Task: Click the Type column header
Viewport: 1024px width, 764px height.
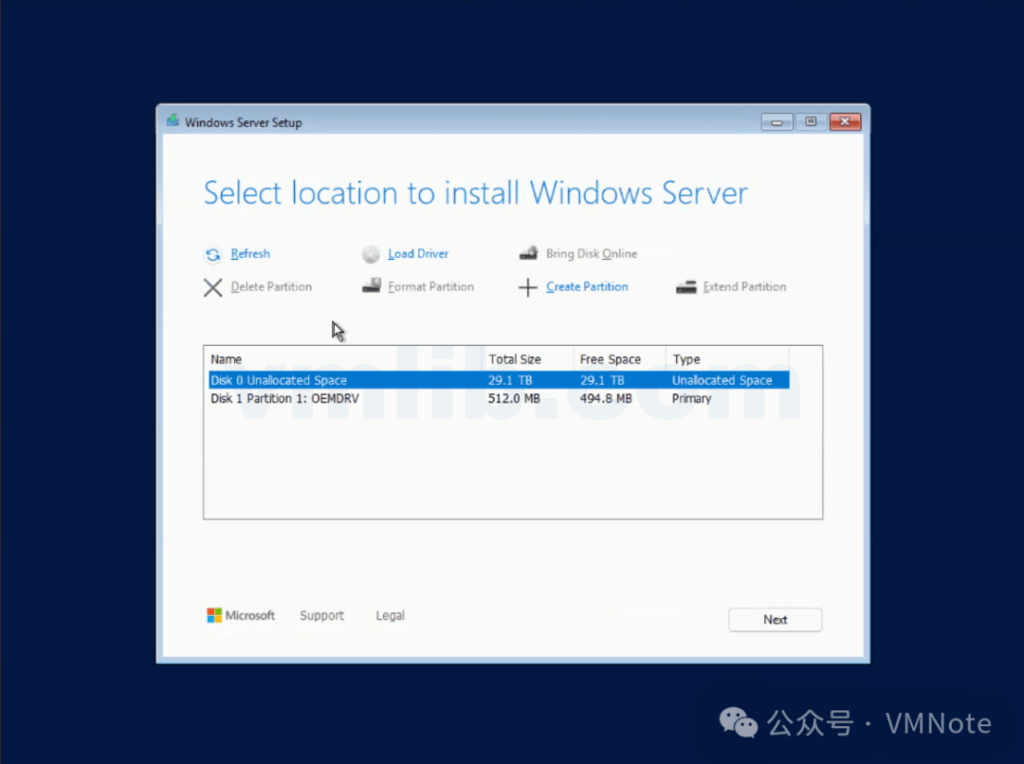Action: (687, 359)
